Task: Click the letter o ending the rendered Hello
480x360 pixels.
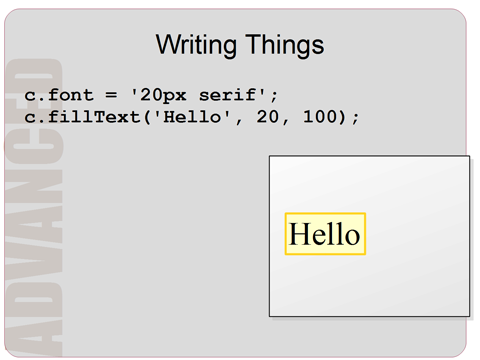Action: coord(352,237)
